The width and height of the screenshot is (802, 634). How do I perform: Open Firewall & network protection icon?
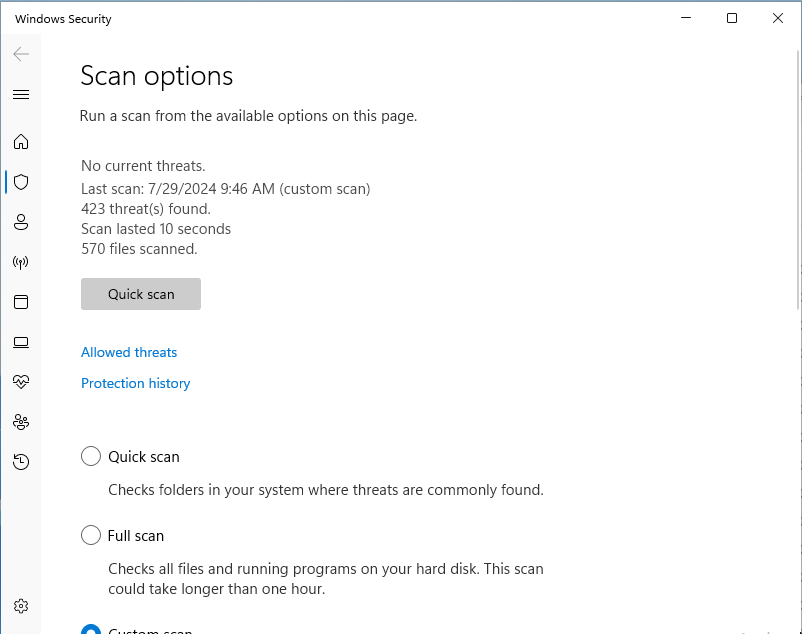(21, 262)
